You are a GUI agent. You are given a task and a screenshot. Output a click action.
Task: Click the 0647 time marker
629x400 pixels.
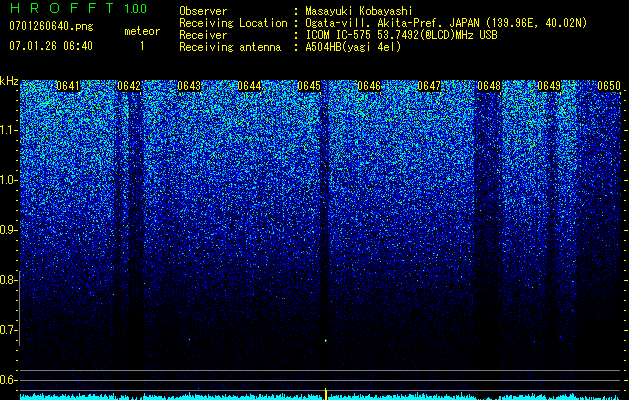point(429,86)
